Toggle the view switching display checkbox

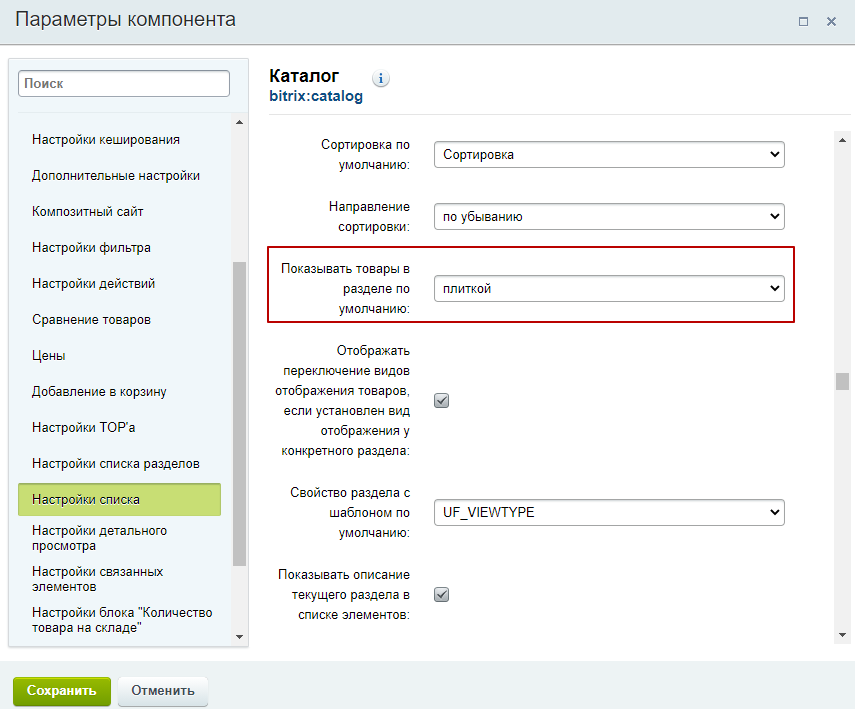pyautogui.click(x=442, y=400)
